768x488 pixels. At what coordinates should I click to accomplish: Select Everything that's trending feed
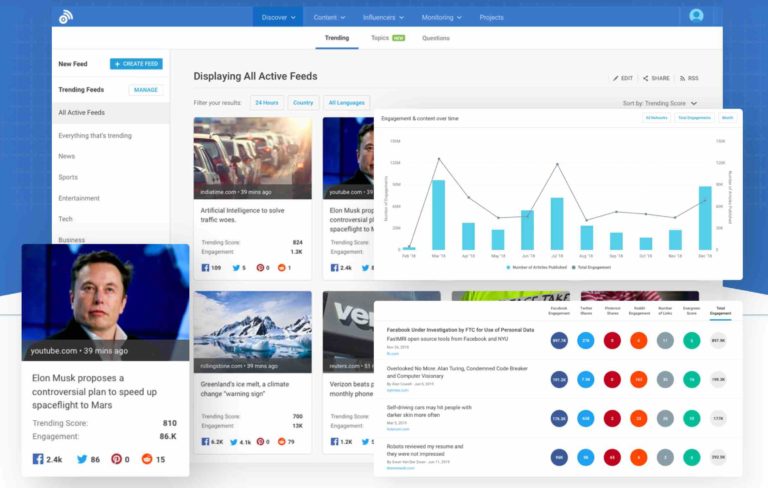click(x=95, y=136)
